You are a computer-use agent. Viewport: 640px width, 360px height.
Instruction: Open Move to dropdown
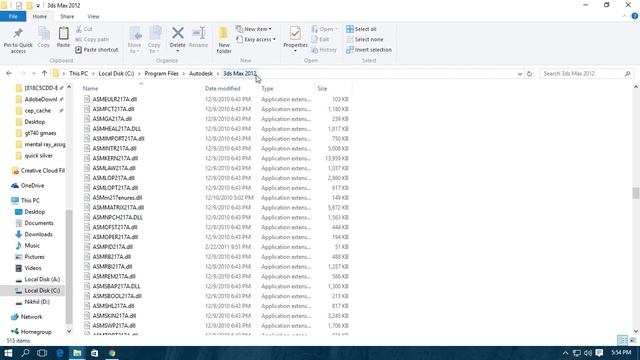coord(134,48)
